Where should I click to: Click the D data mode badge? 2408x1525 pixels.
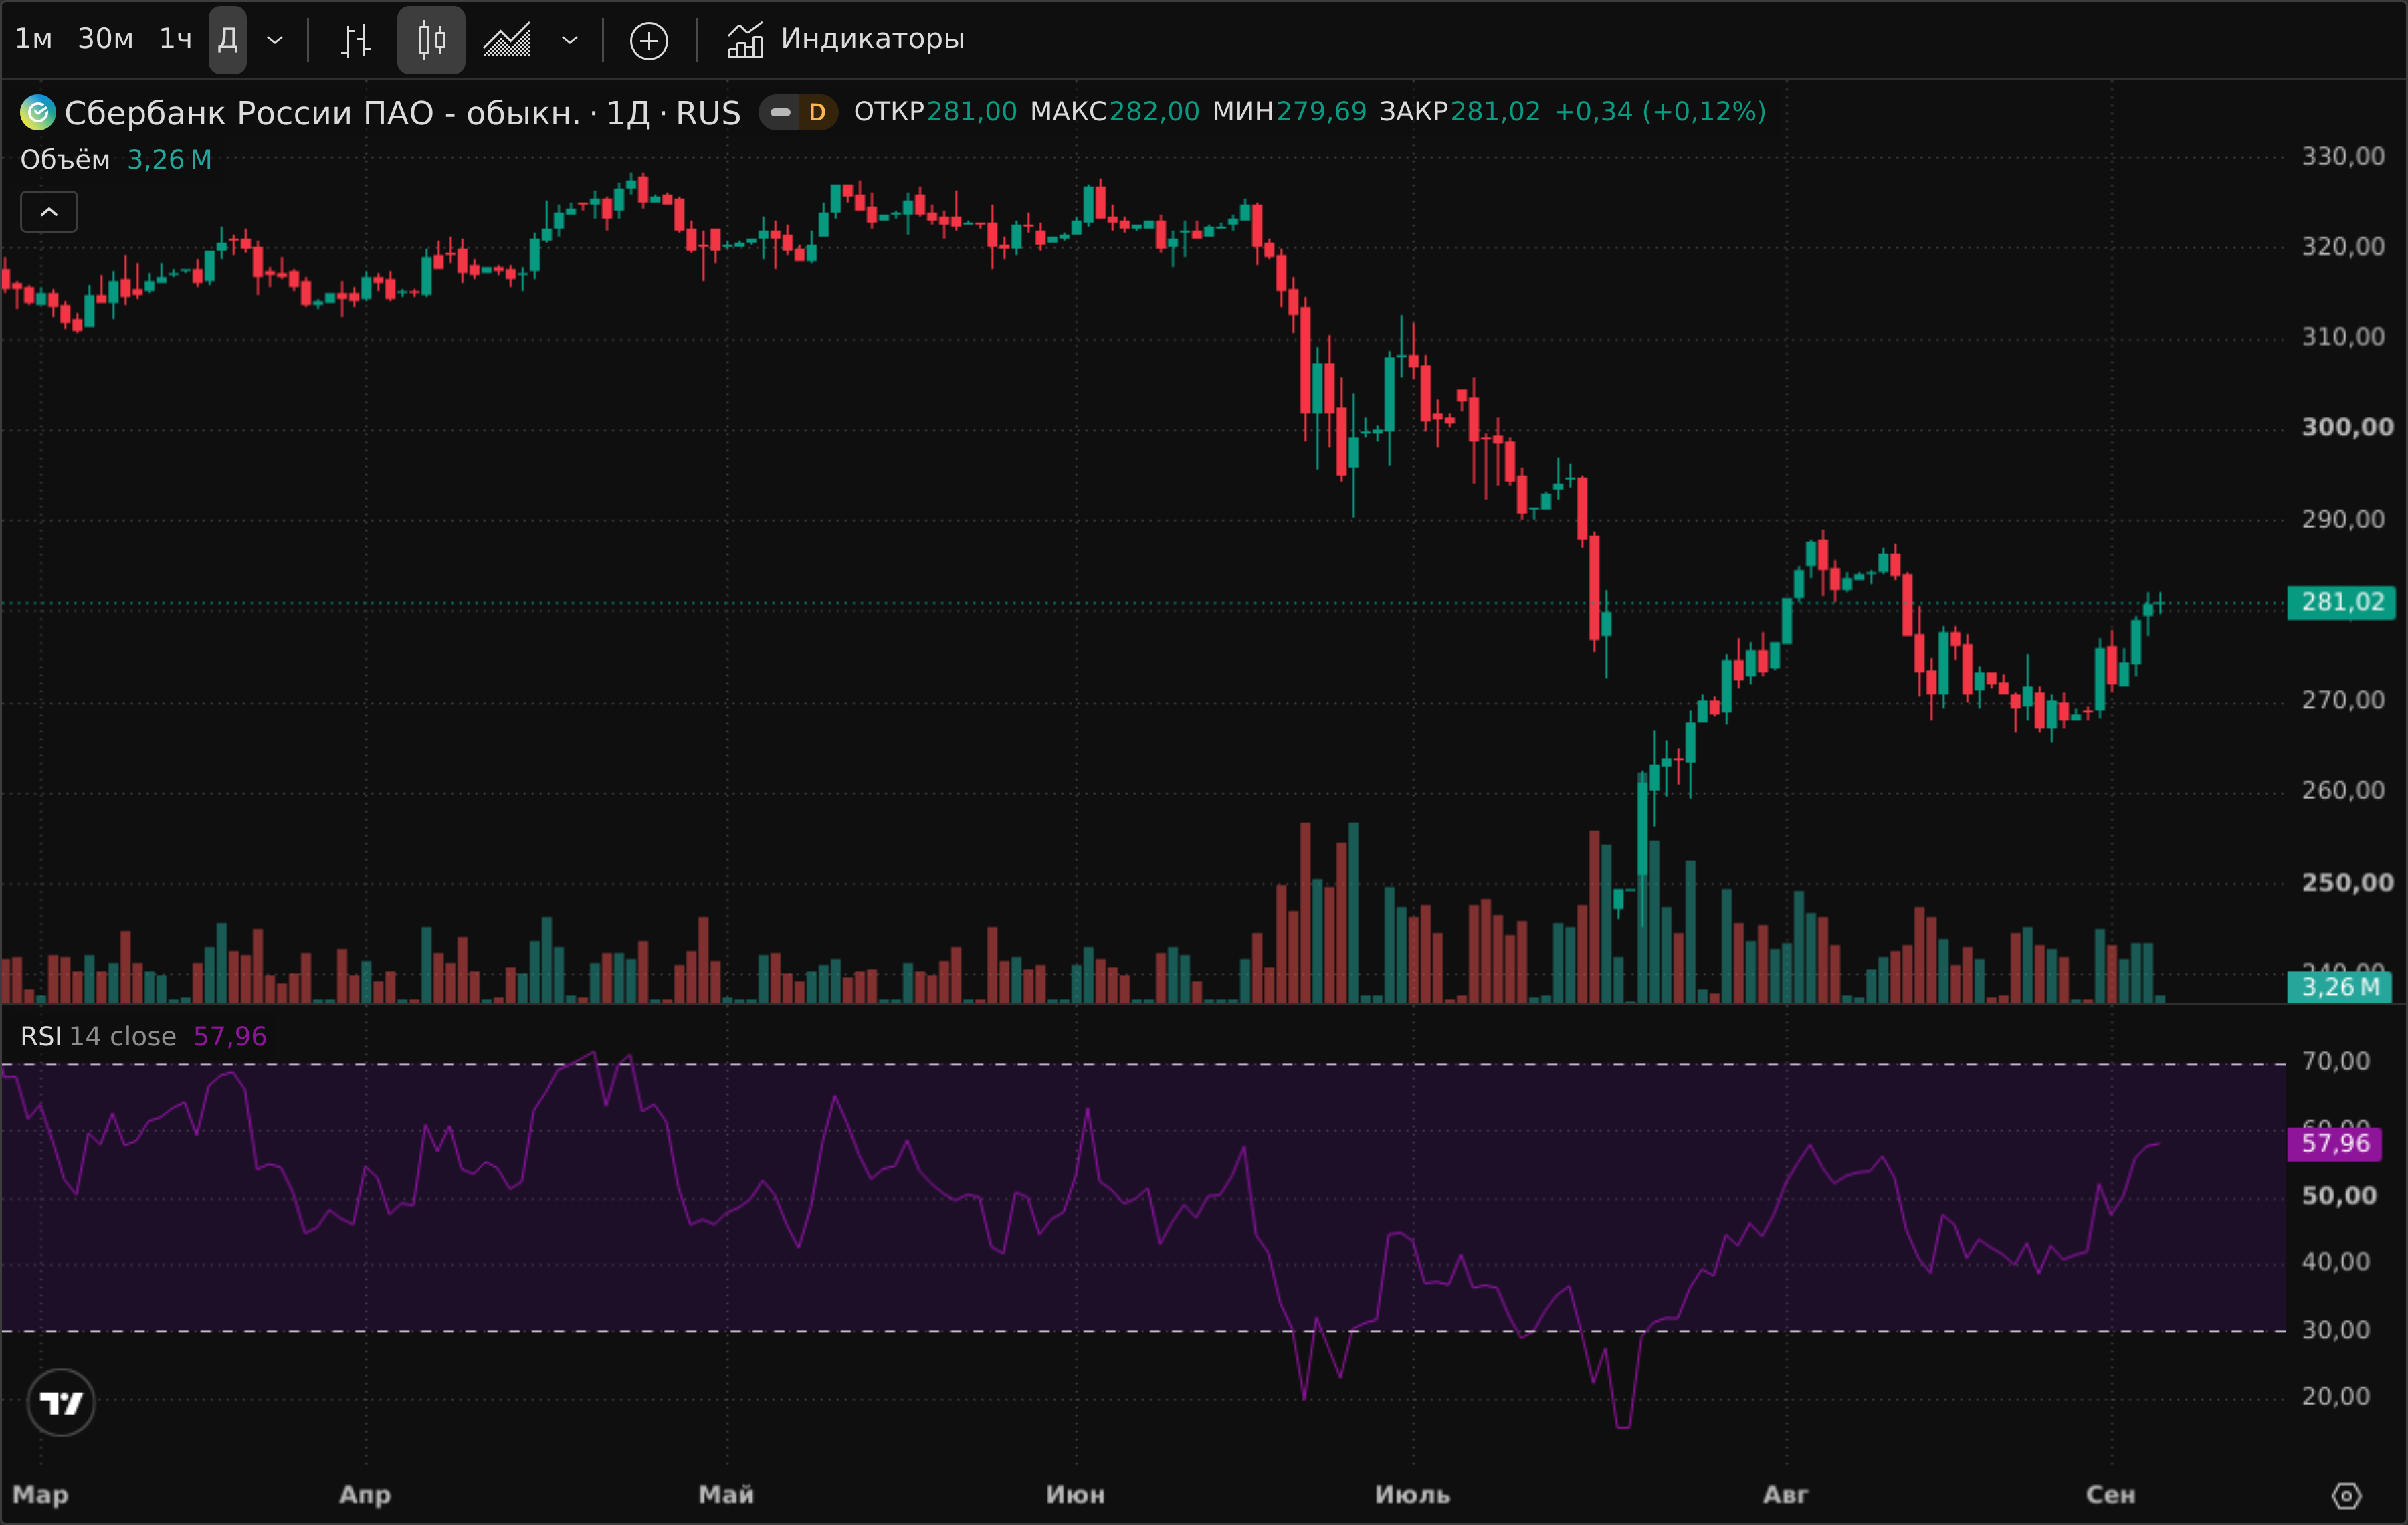(x=817, y=112)
